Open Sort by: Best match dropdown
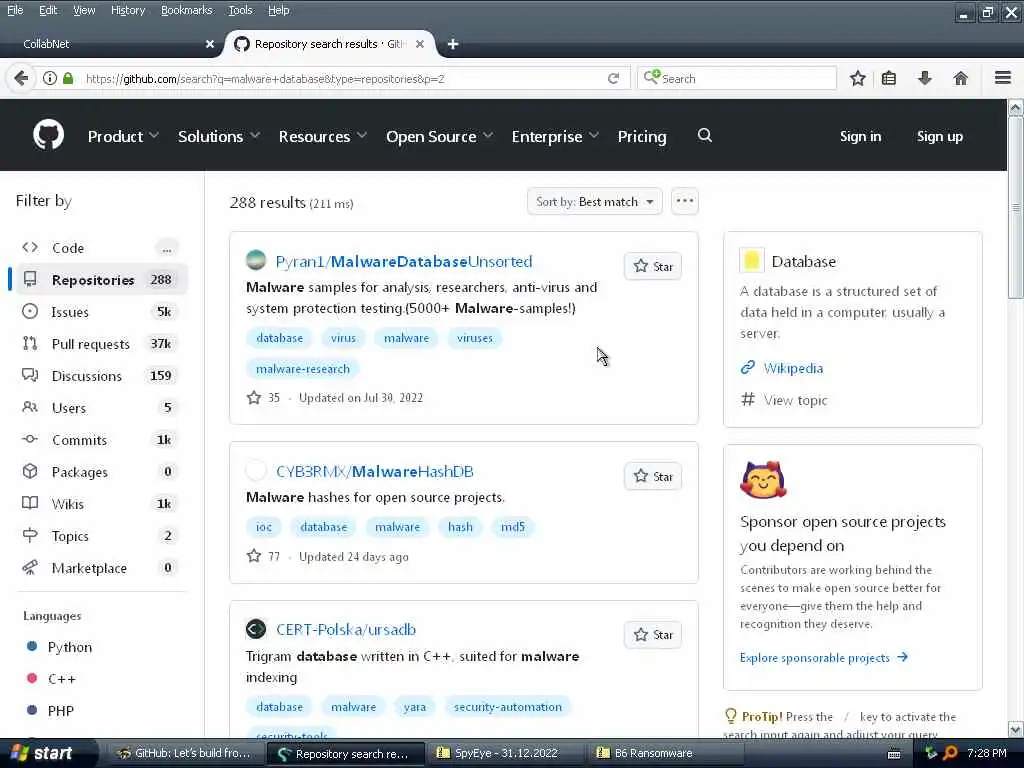The width and height of the screenshot is (1024, 768). [594, 201]
